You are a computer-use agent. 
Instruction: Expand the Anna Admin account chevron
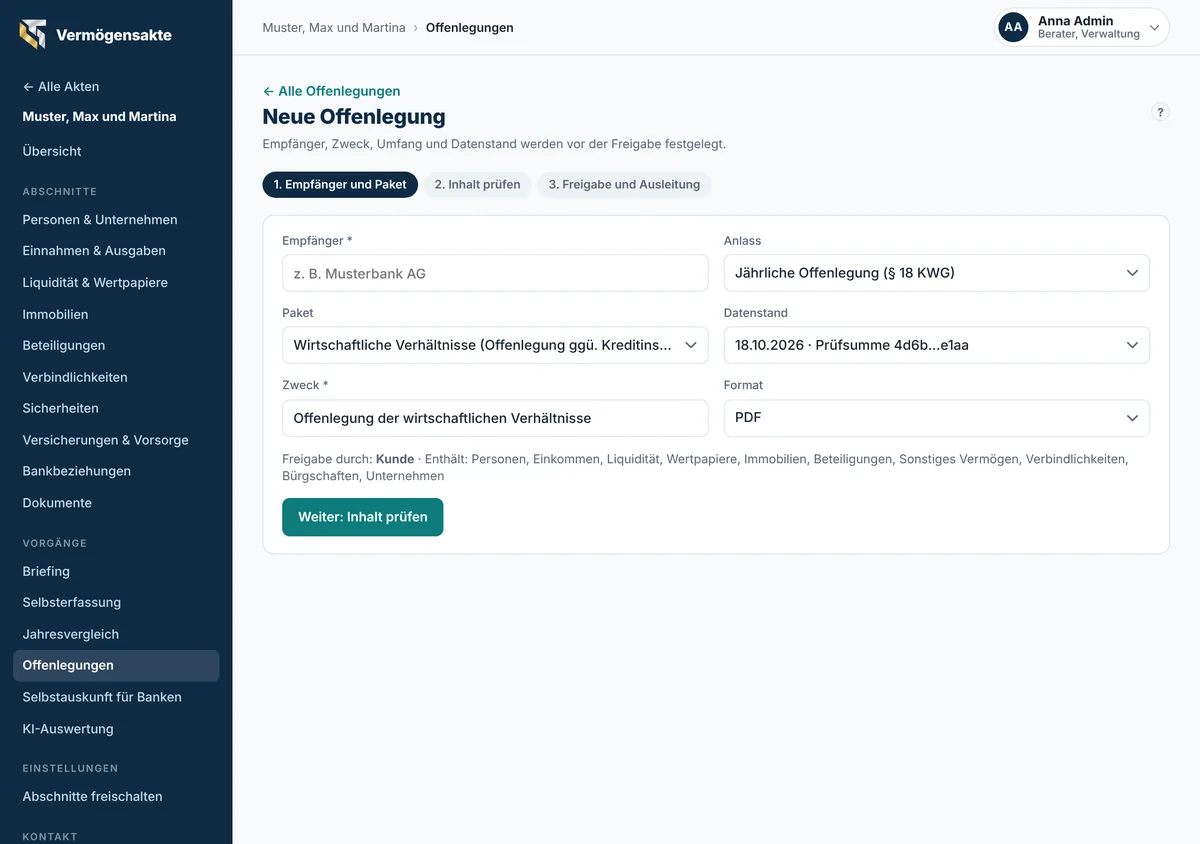click(1155, 28)
